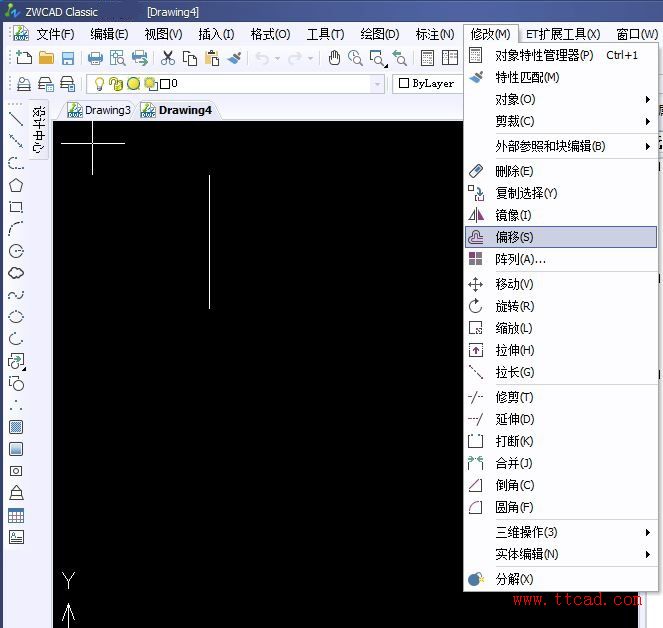Select the Circle tool

pos(16,251)
